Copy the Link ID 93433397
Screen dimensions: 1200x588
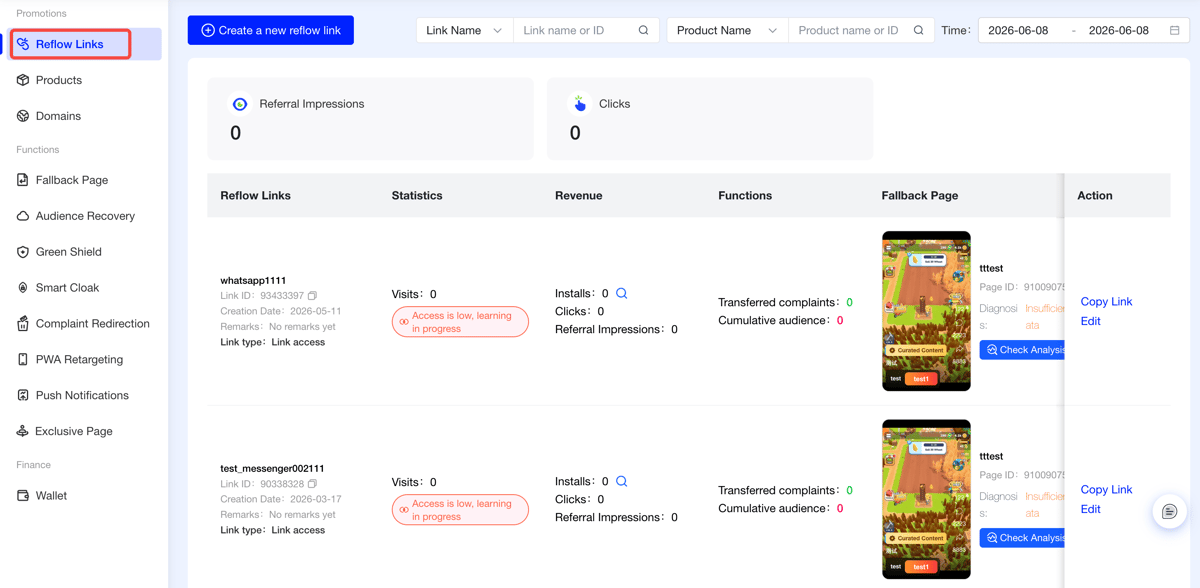click(312, 296)
